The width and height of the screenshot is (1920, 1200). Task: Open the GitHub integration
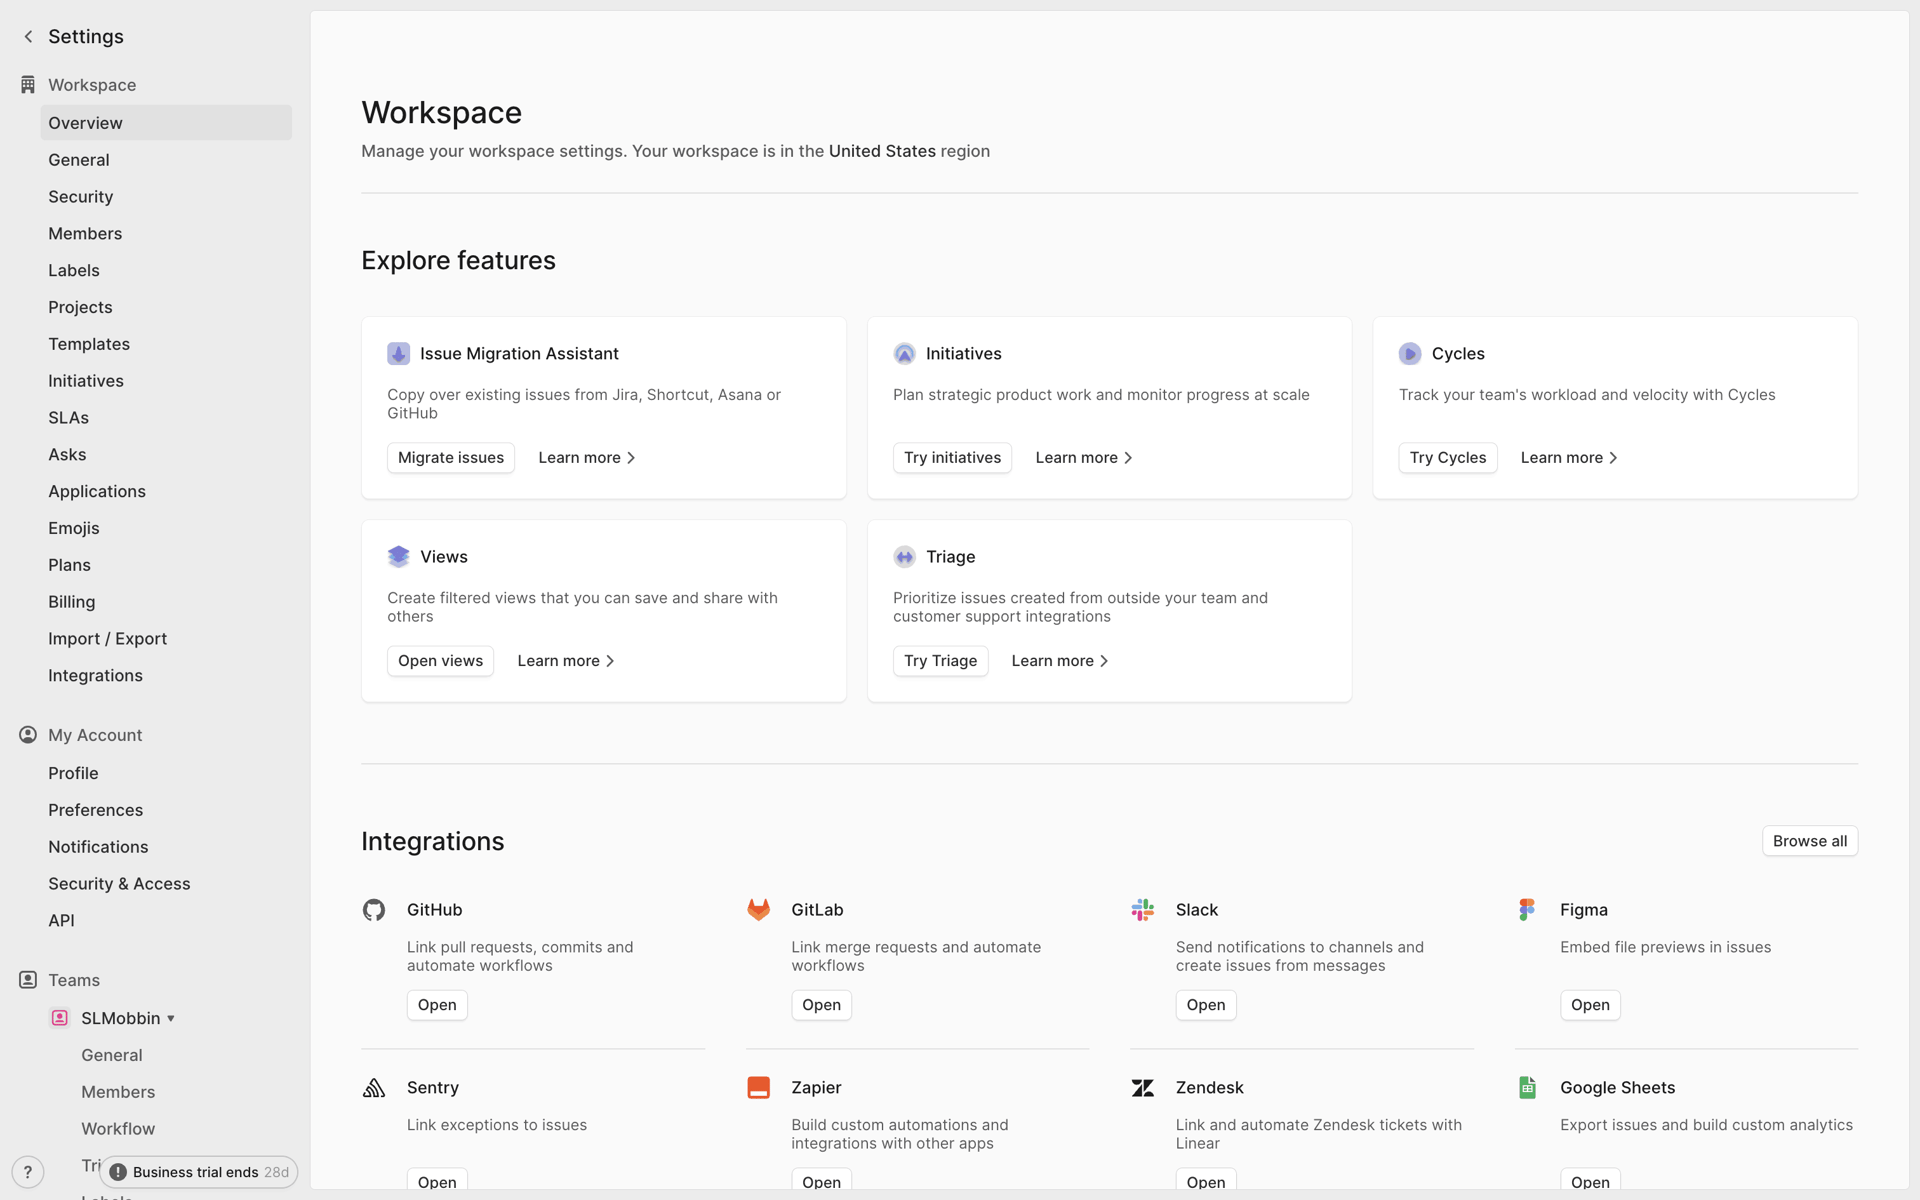coord(437,1005)
